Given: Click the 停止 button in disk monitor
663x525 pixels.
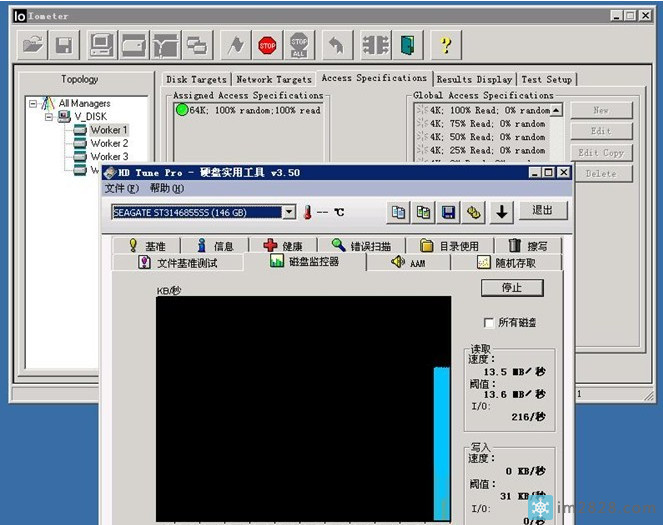Looking at the screenshot, I should point(512,288).
